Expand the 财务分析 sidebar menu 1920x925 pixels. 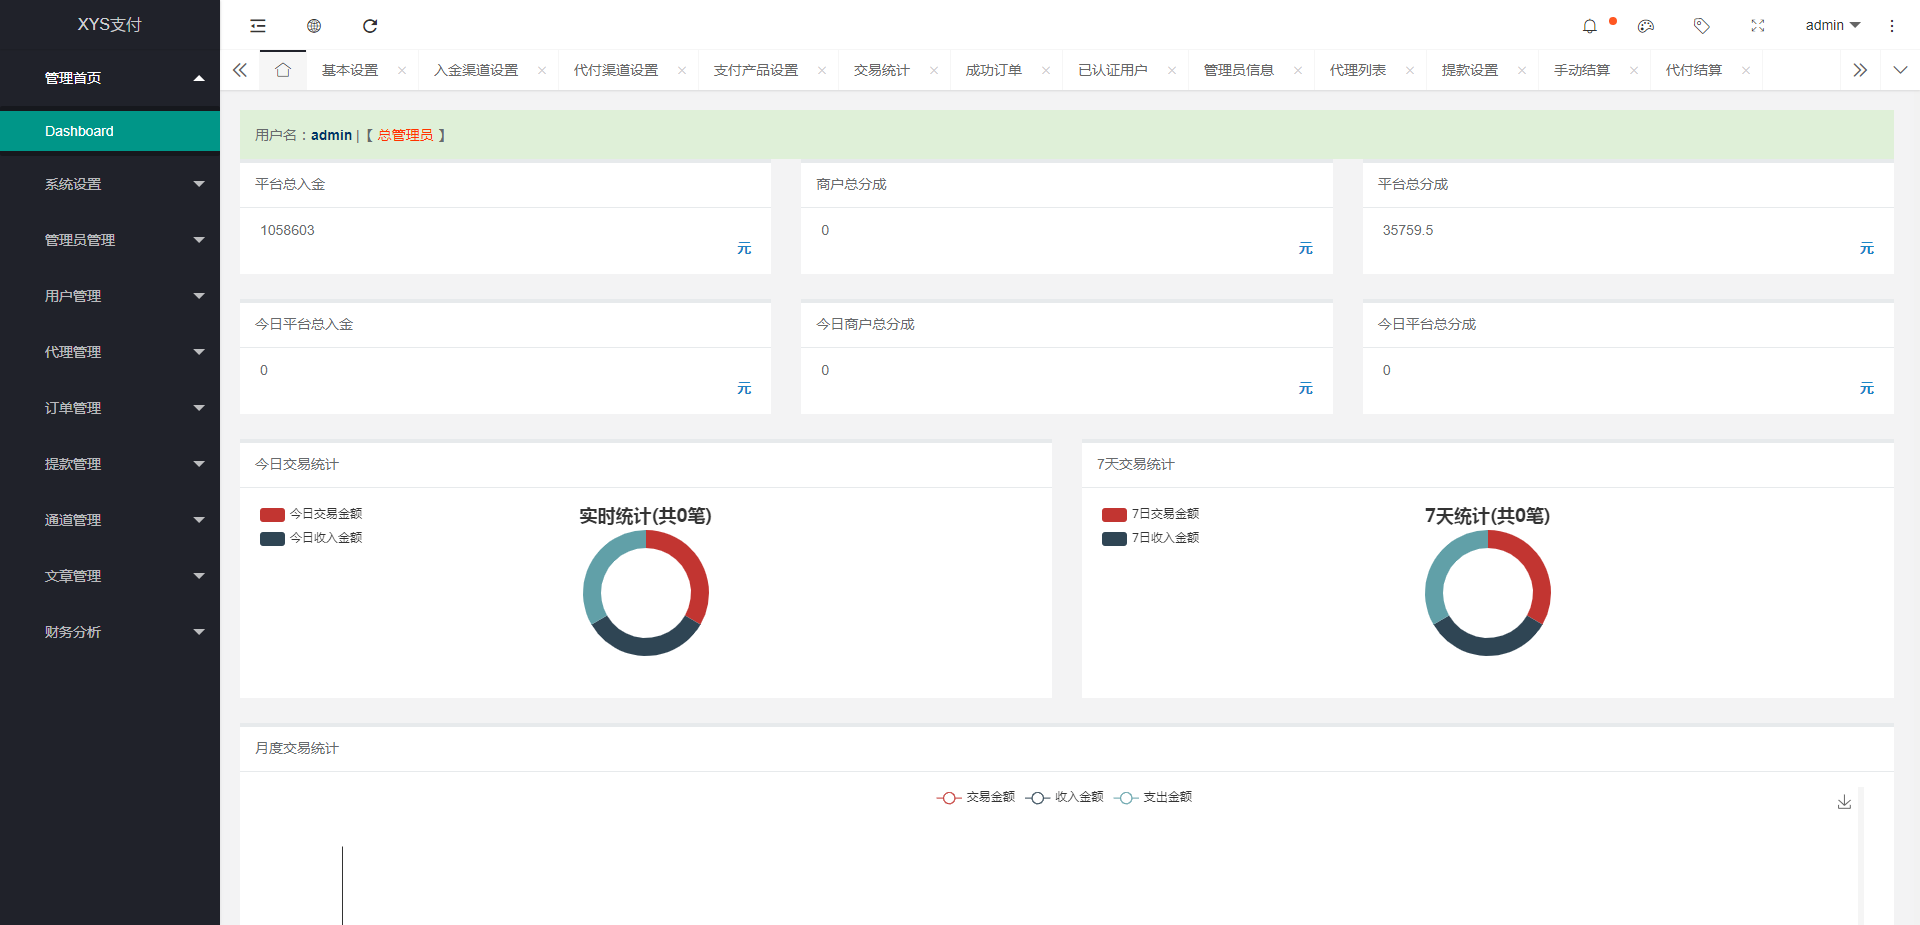pos(110,632)
